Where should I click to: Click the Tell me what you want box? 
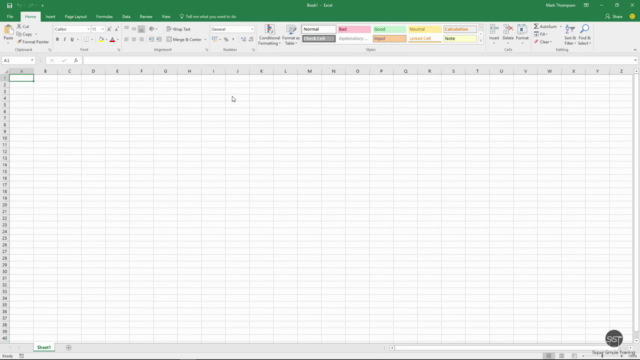208,17
